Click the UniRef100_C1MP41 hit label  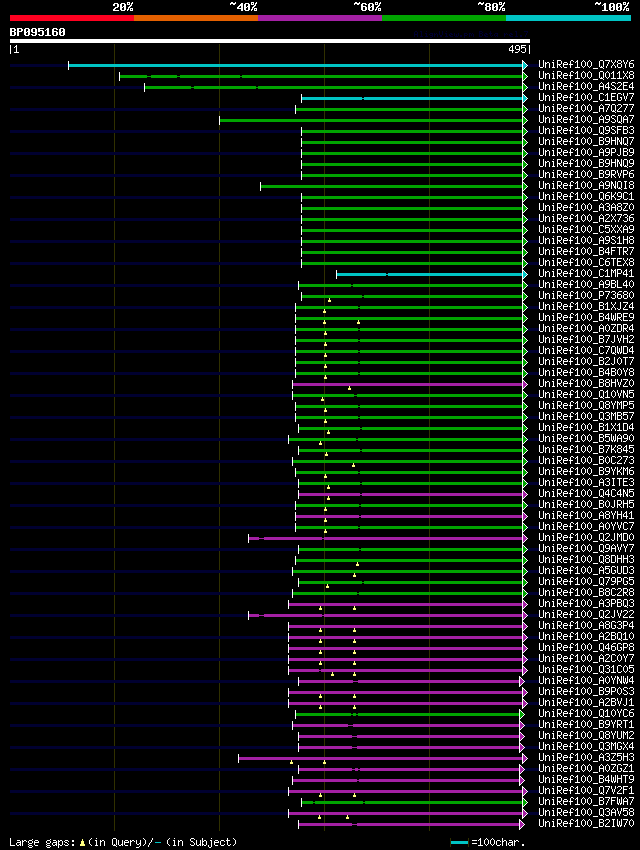coord(586,273)
